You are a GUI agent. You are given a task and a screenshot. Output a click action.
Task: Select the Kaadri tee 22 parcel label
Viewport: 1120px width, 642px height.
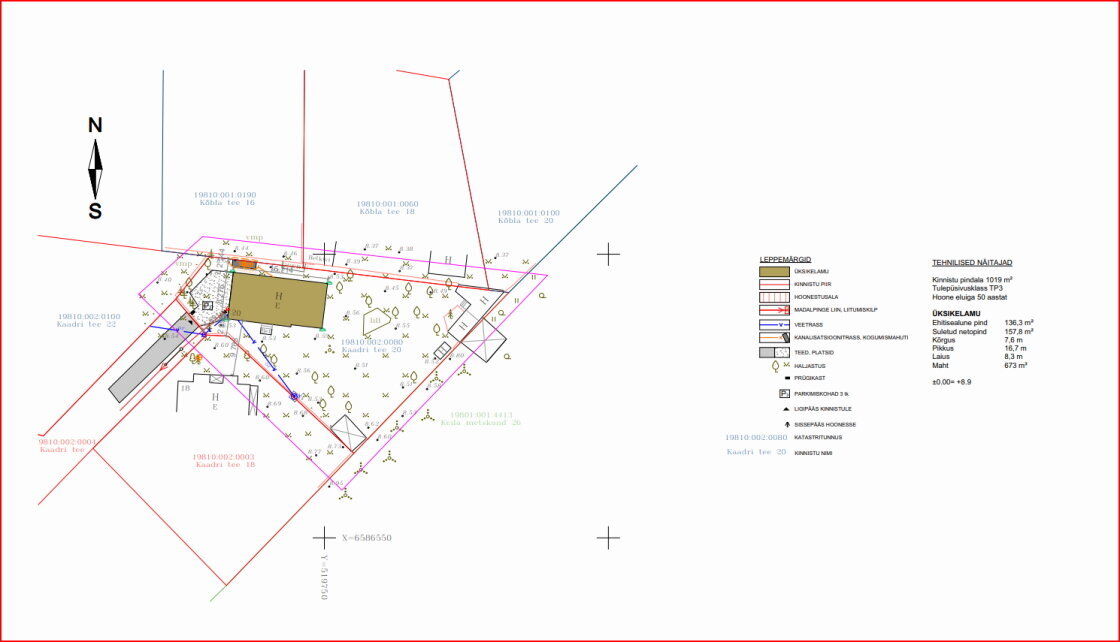[88, 324]
